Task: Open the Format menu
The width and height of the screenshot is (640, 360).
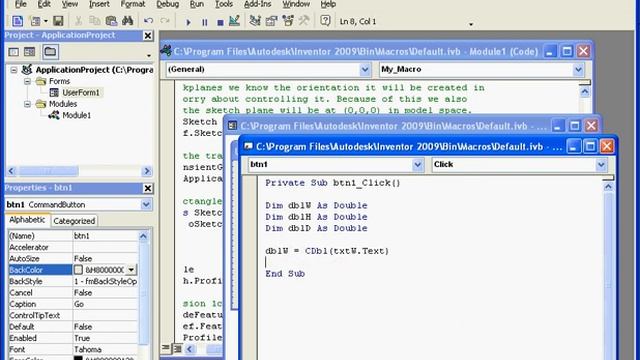Action: (x=133, y=4)
